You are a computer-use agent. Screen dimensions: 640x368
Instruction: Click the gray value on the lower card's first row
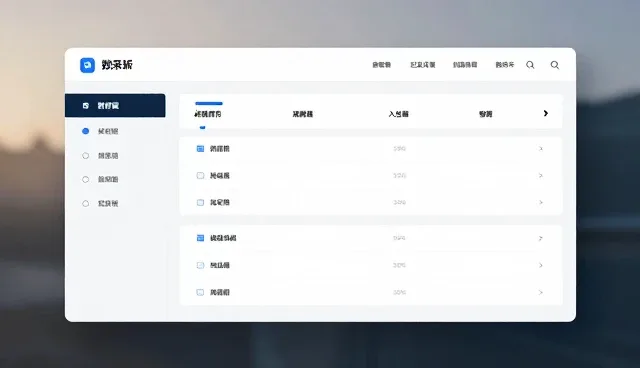coord(399,238)
